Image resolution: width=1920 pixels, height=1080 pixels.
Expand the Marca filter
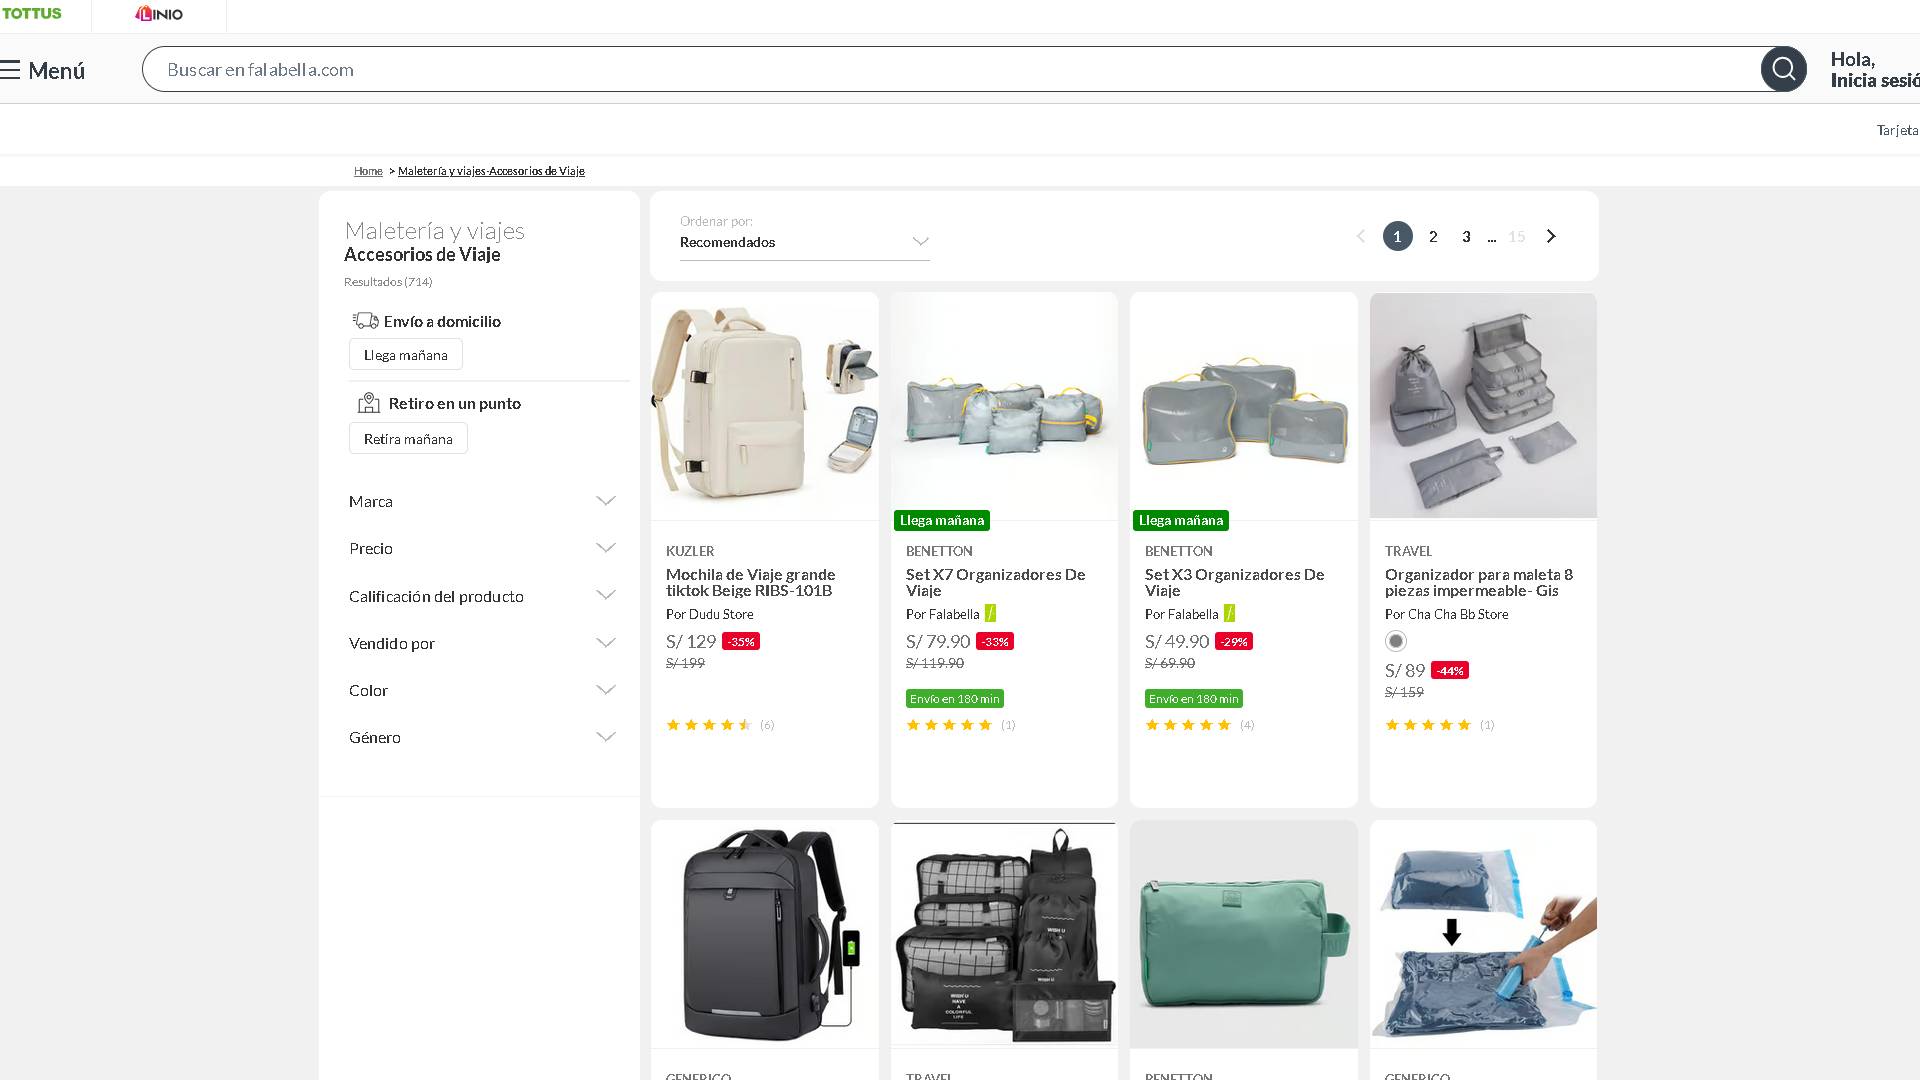pos(482,501)
